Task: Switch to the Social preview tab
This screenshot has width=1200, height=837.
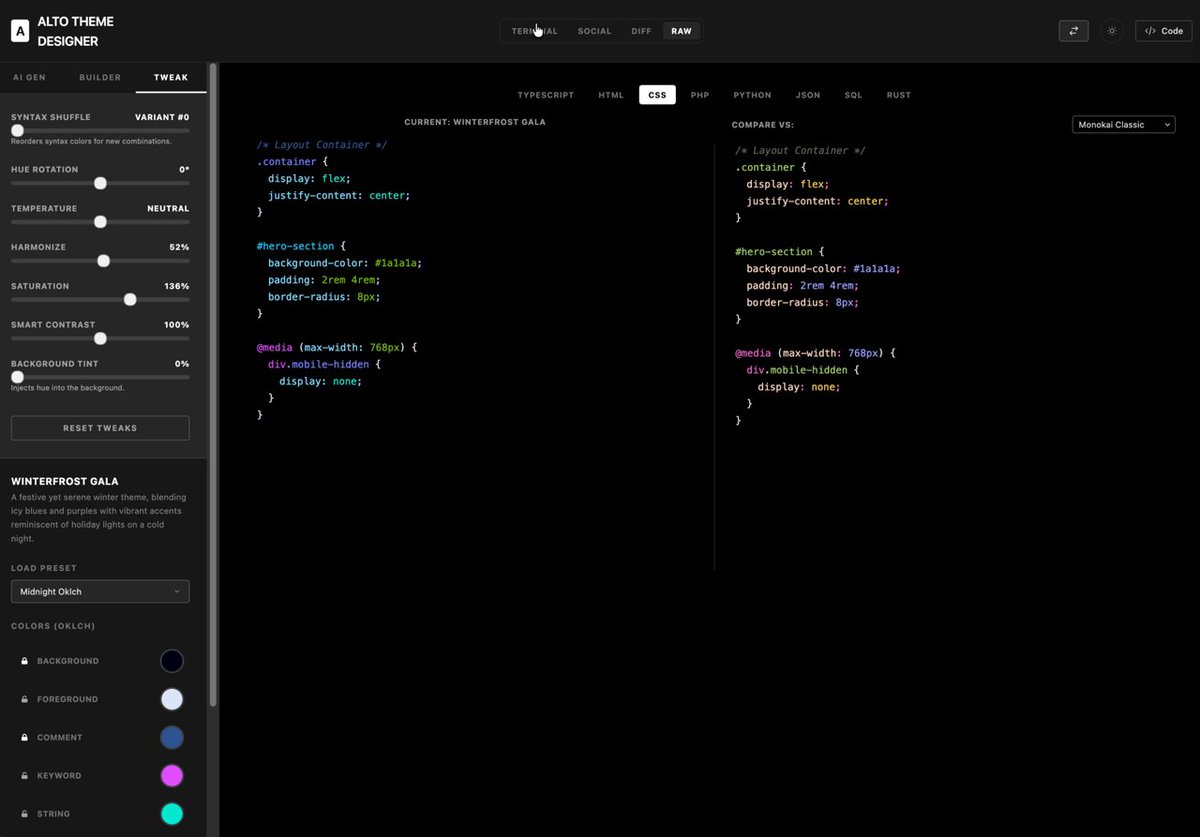Action: coord(594,31)
